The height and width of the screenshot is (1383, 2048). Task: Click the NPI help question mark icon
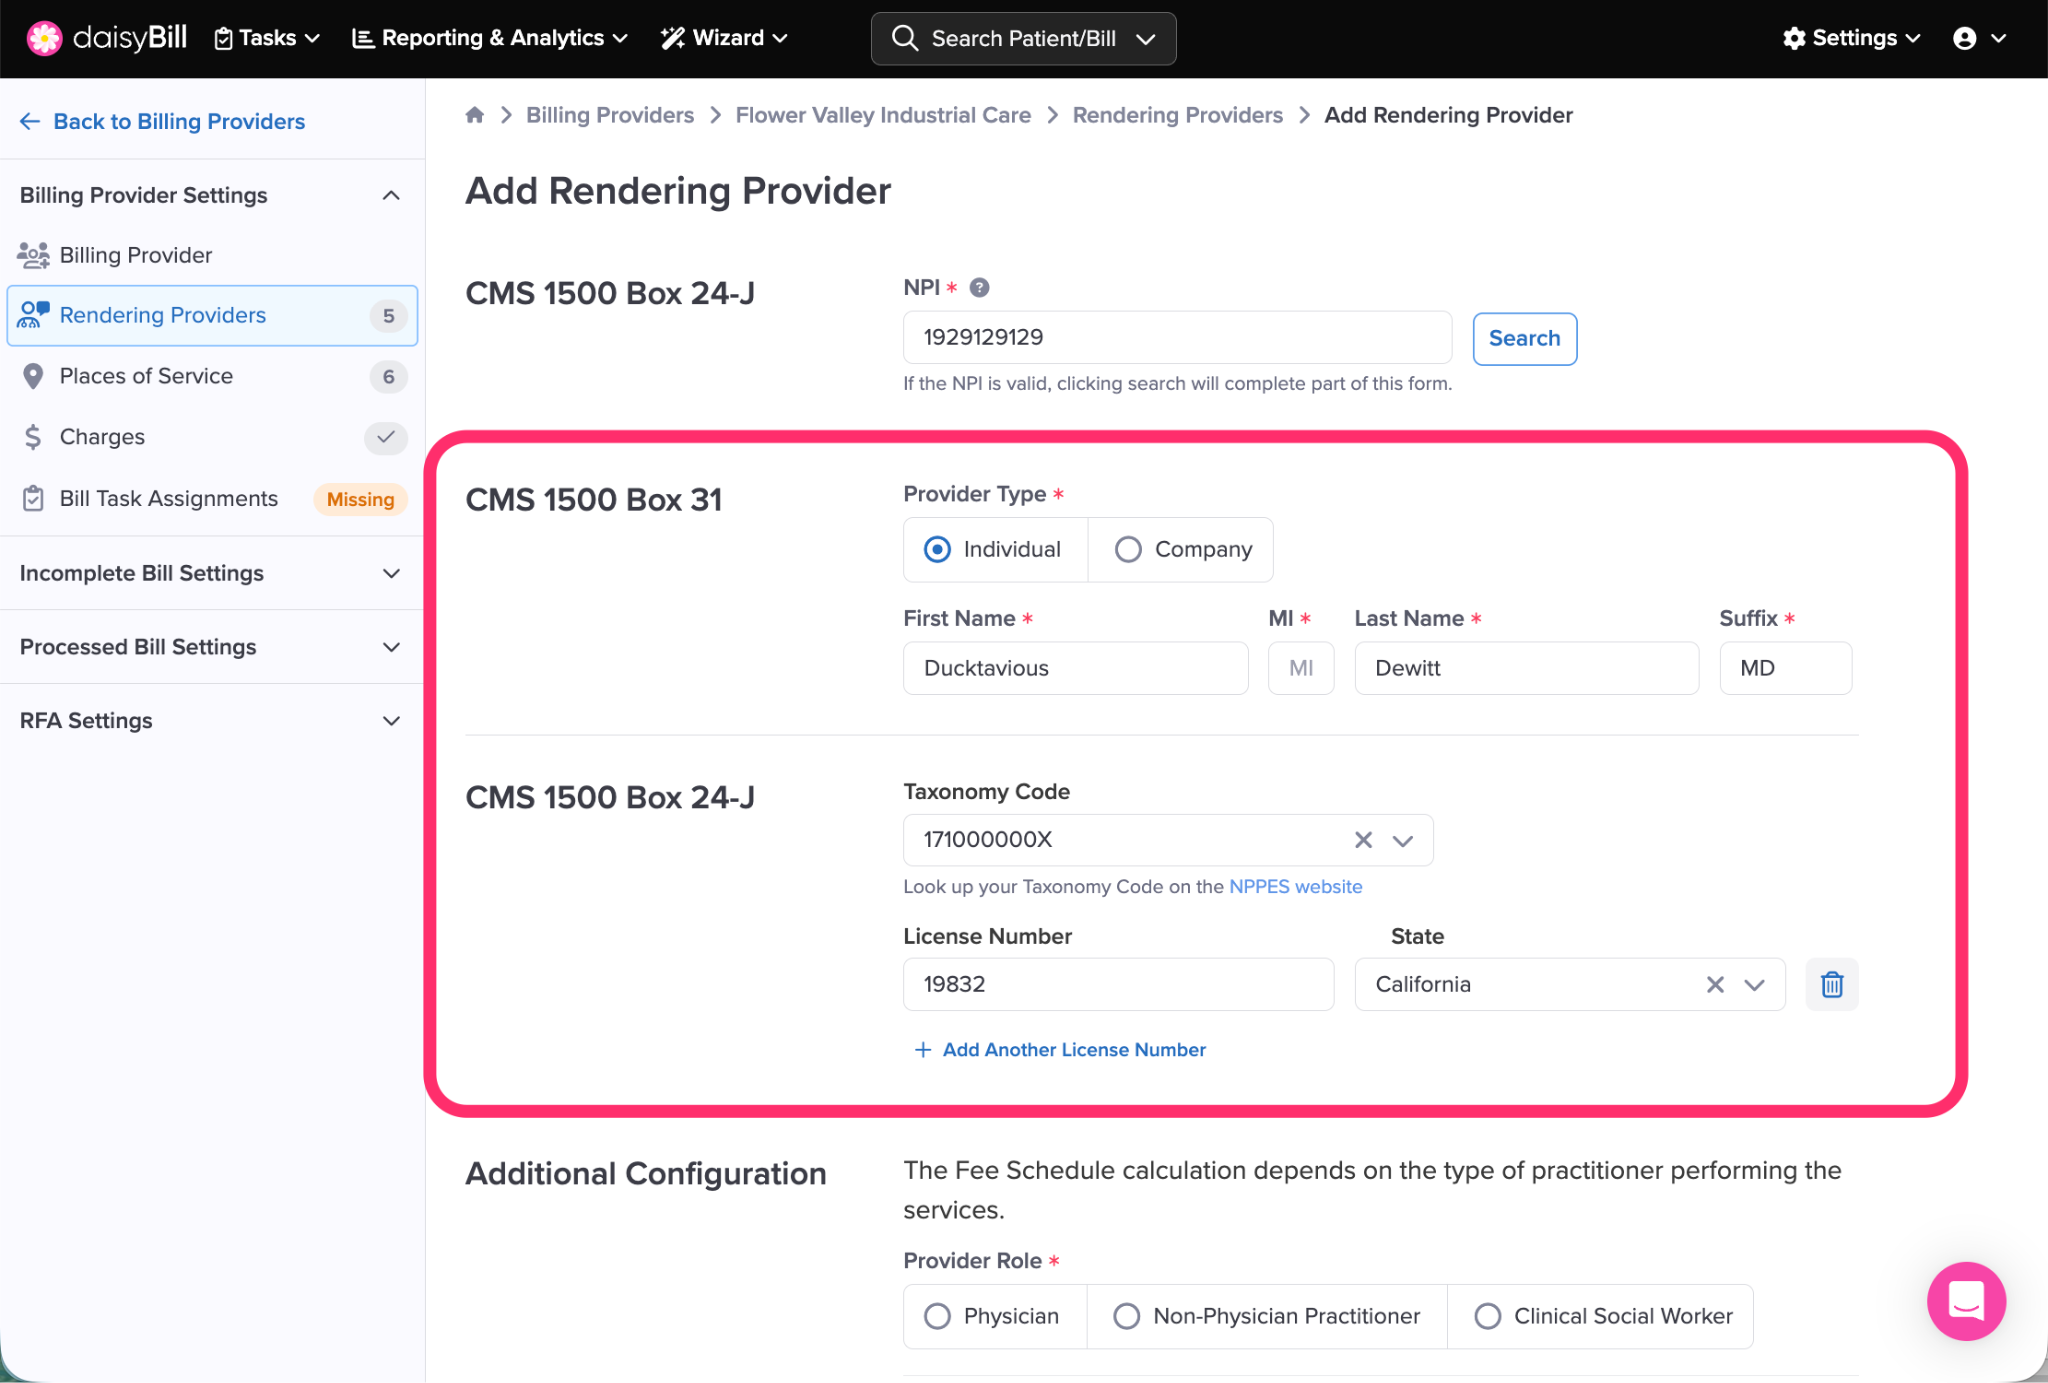979,288
